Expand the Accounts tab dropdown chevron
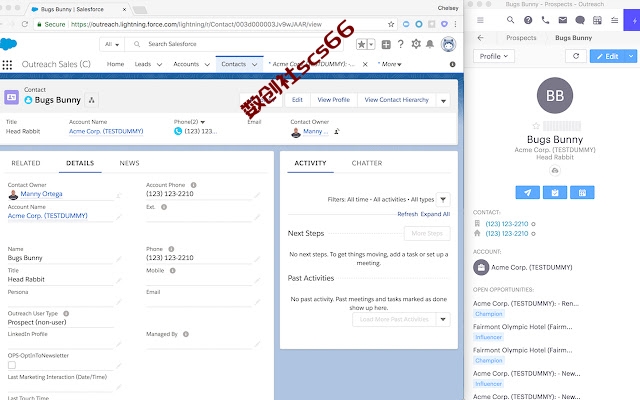 point(207,64)
